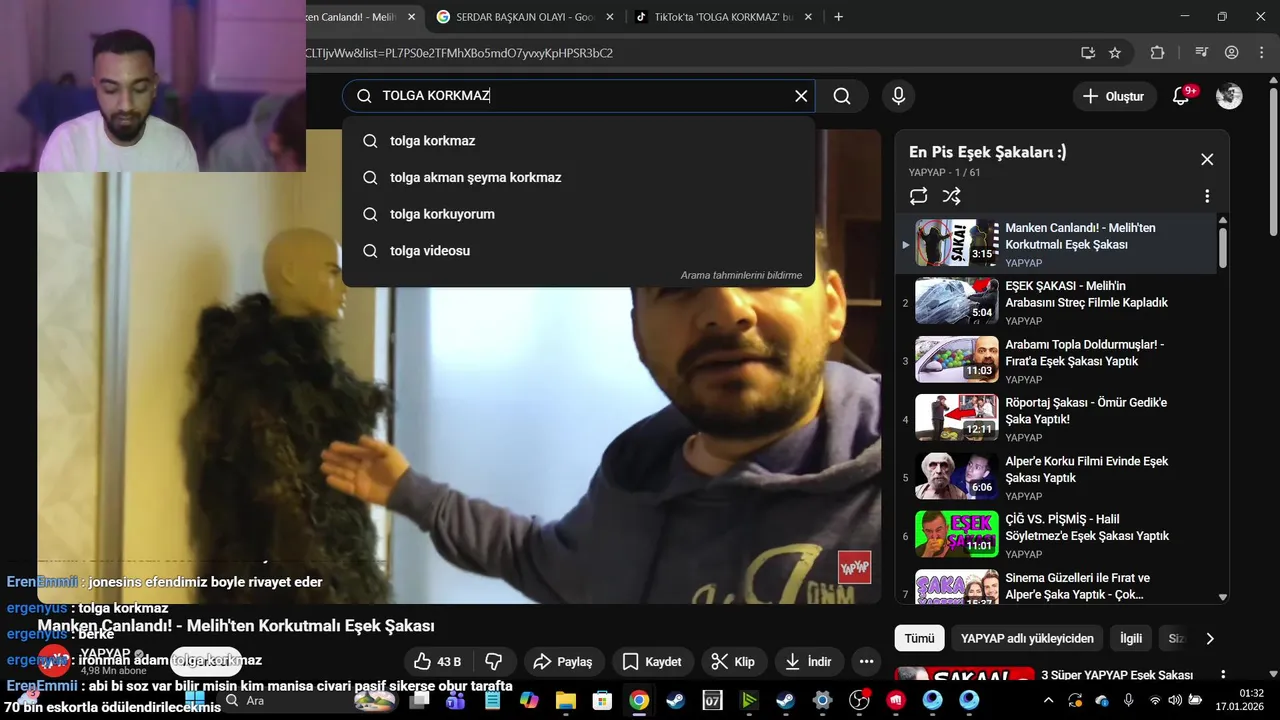The image size is (1280, 720).
Task: Open Microsoft Teams from taskbar
Action: click(x=455, y=700)
